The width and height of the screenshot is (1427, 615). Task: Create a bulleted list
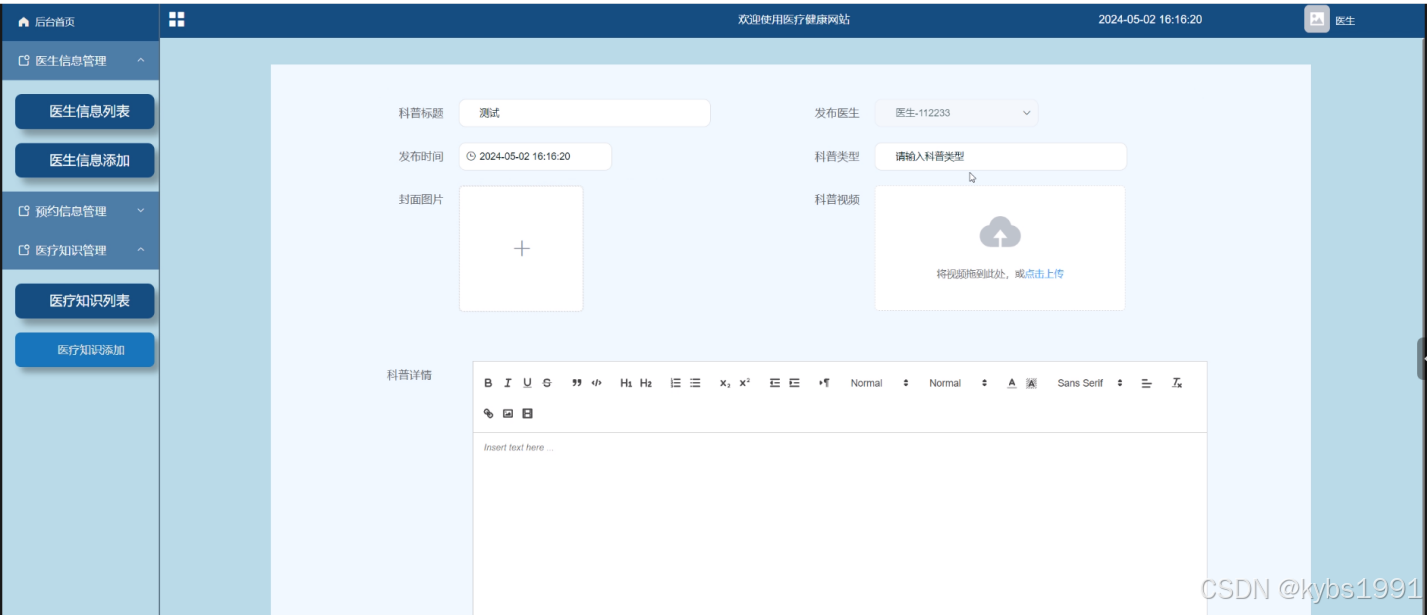(x=695, y=383)
